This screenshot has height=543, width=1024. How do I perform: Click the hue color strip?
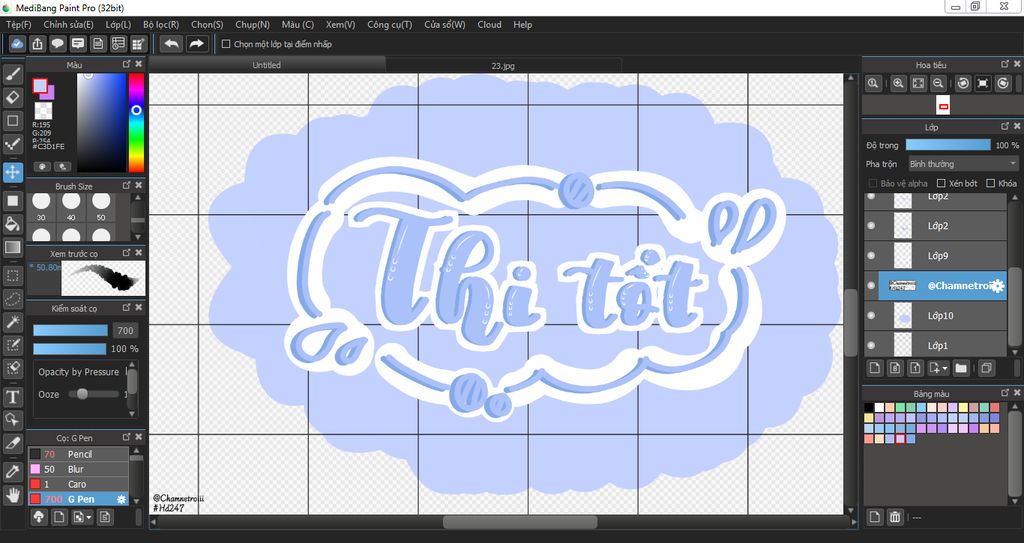(136, 122)
